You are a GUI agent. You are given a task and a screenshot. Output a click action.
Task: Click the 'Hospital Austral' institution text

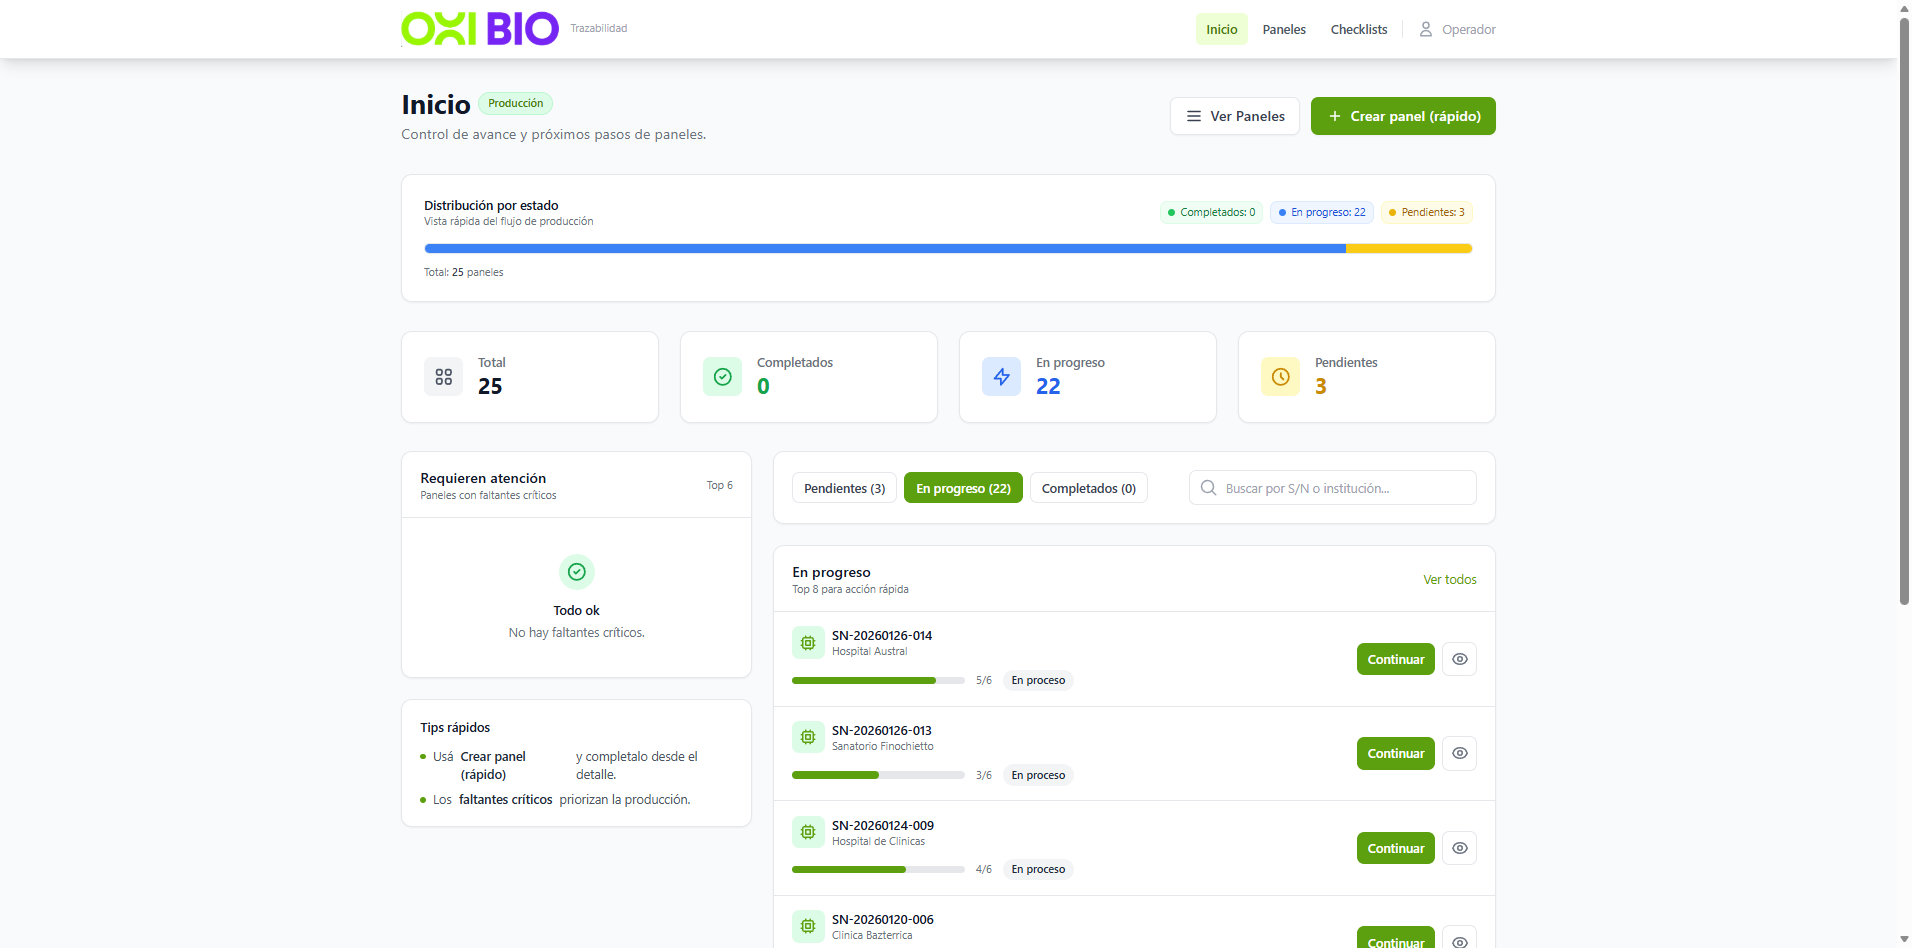[x=870, y=651]
